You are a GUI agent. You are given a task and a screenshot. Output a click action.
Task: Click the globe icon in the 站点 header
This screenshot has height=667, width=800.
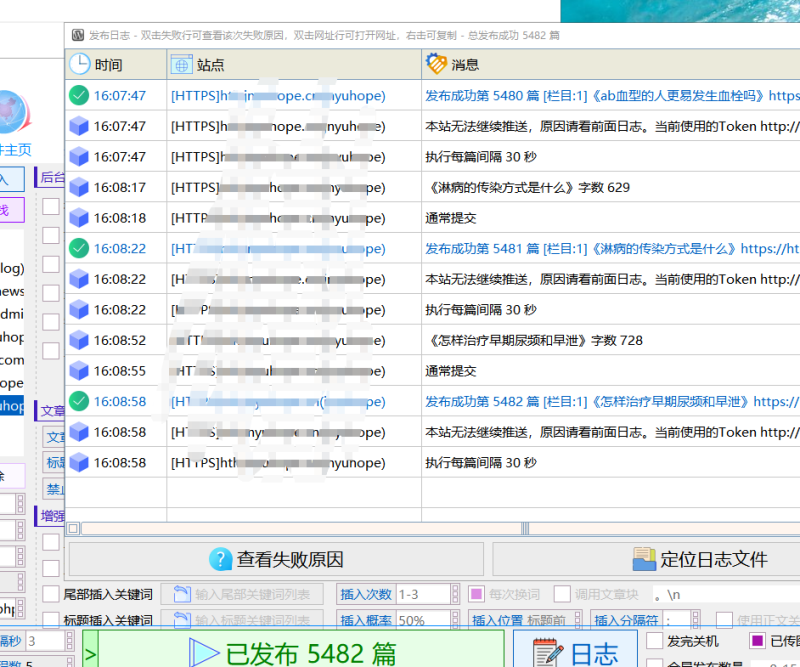pos(181,65)
